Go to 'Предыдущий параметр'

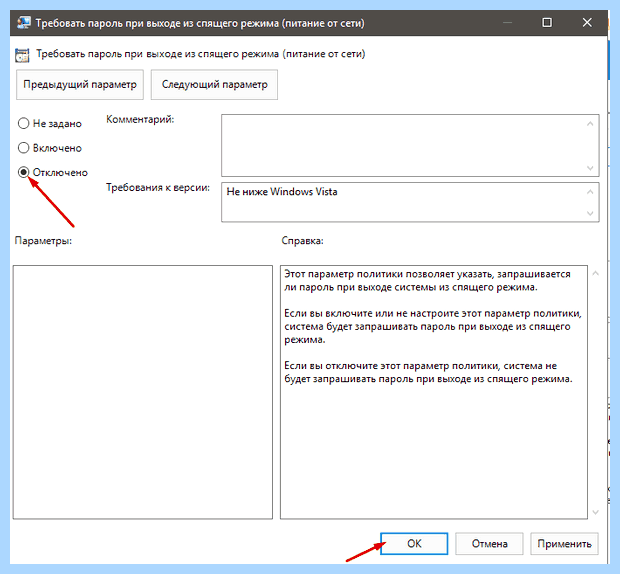point(80,85)
